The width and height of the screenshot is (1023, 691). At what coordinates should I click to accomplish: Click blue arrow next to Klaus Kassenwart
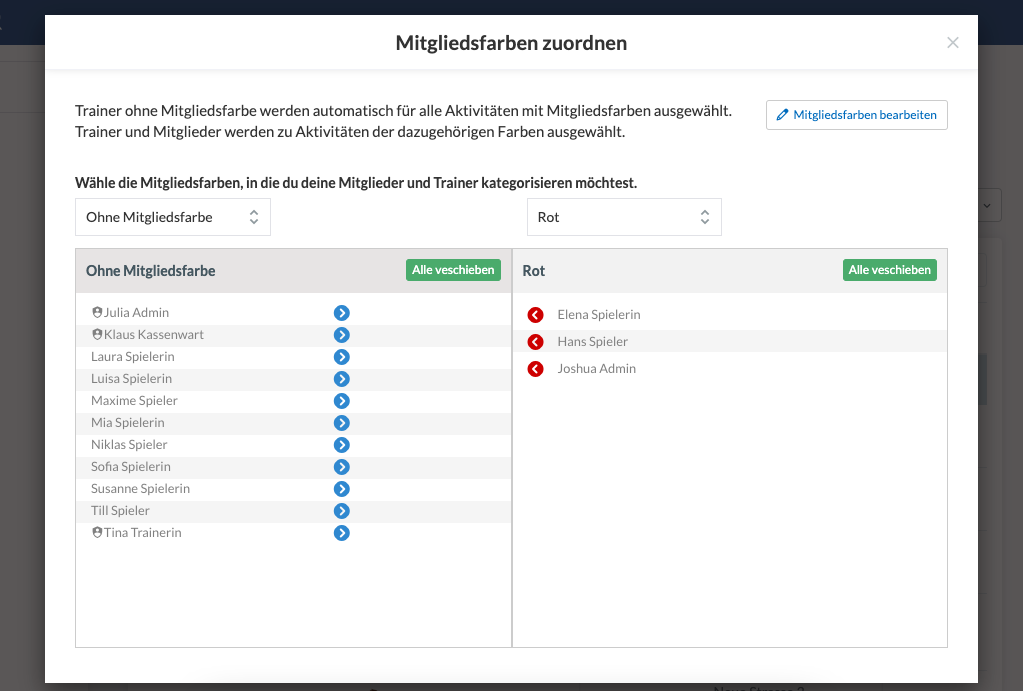pyautogui.click(x=341, y=335)
